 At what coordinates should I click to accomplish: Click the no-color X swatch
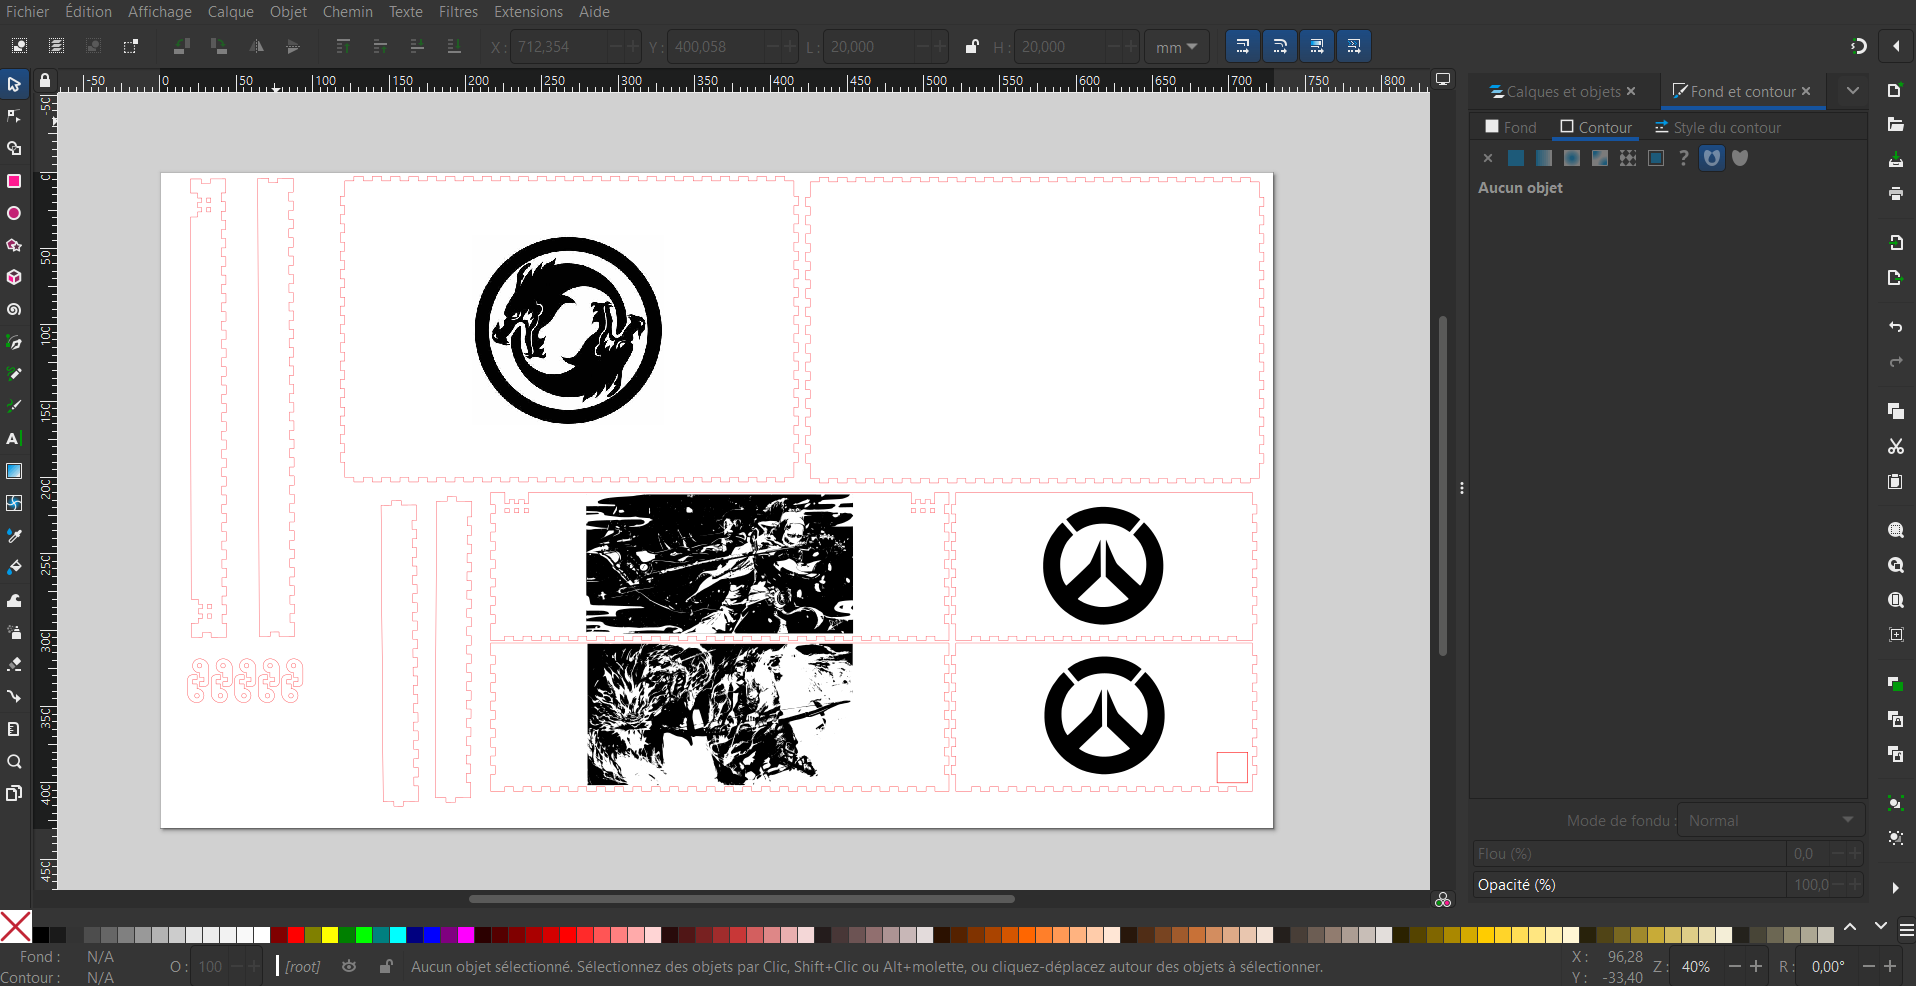[16, 926]
